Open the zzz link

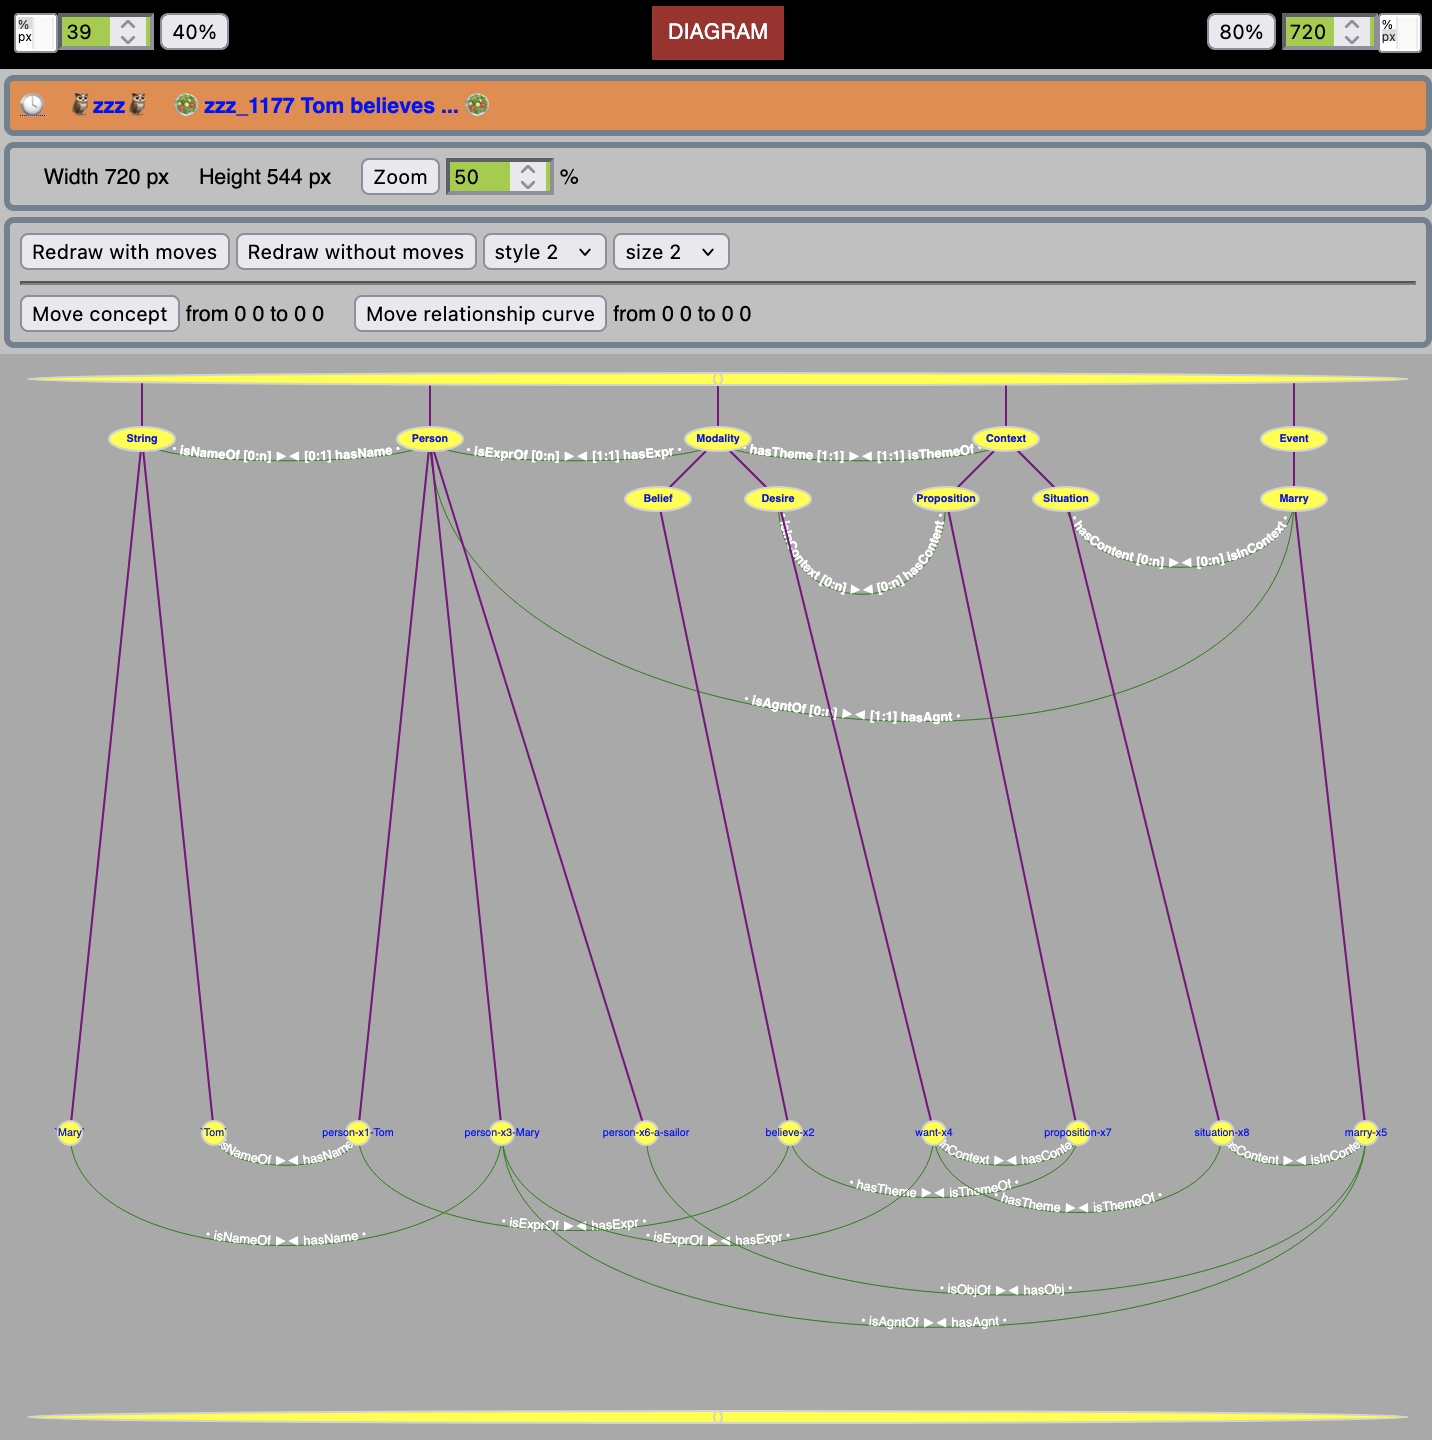109,105
